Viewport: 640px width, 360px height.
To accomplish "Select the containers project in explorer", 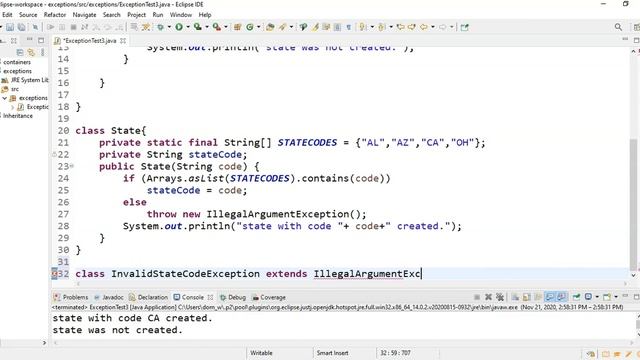I will click(16, 62).
